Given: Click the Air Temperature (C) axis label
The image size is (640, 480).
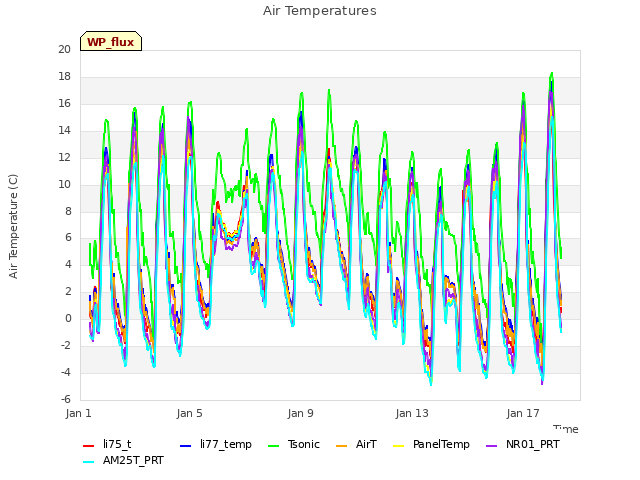Looking at the screenshot, I should click(13, 227).
